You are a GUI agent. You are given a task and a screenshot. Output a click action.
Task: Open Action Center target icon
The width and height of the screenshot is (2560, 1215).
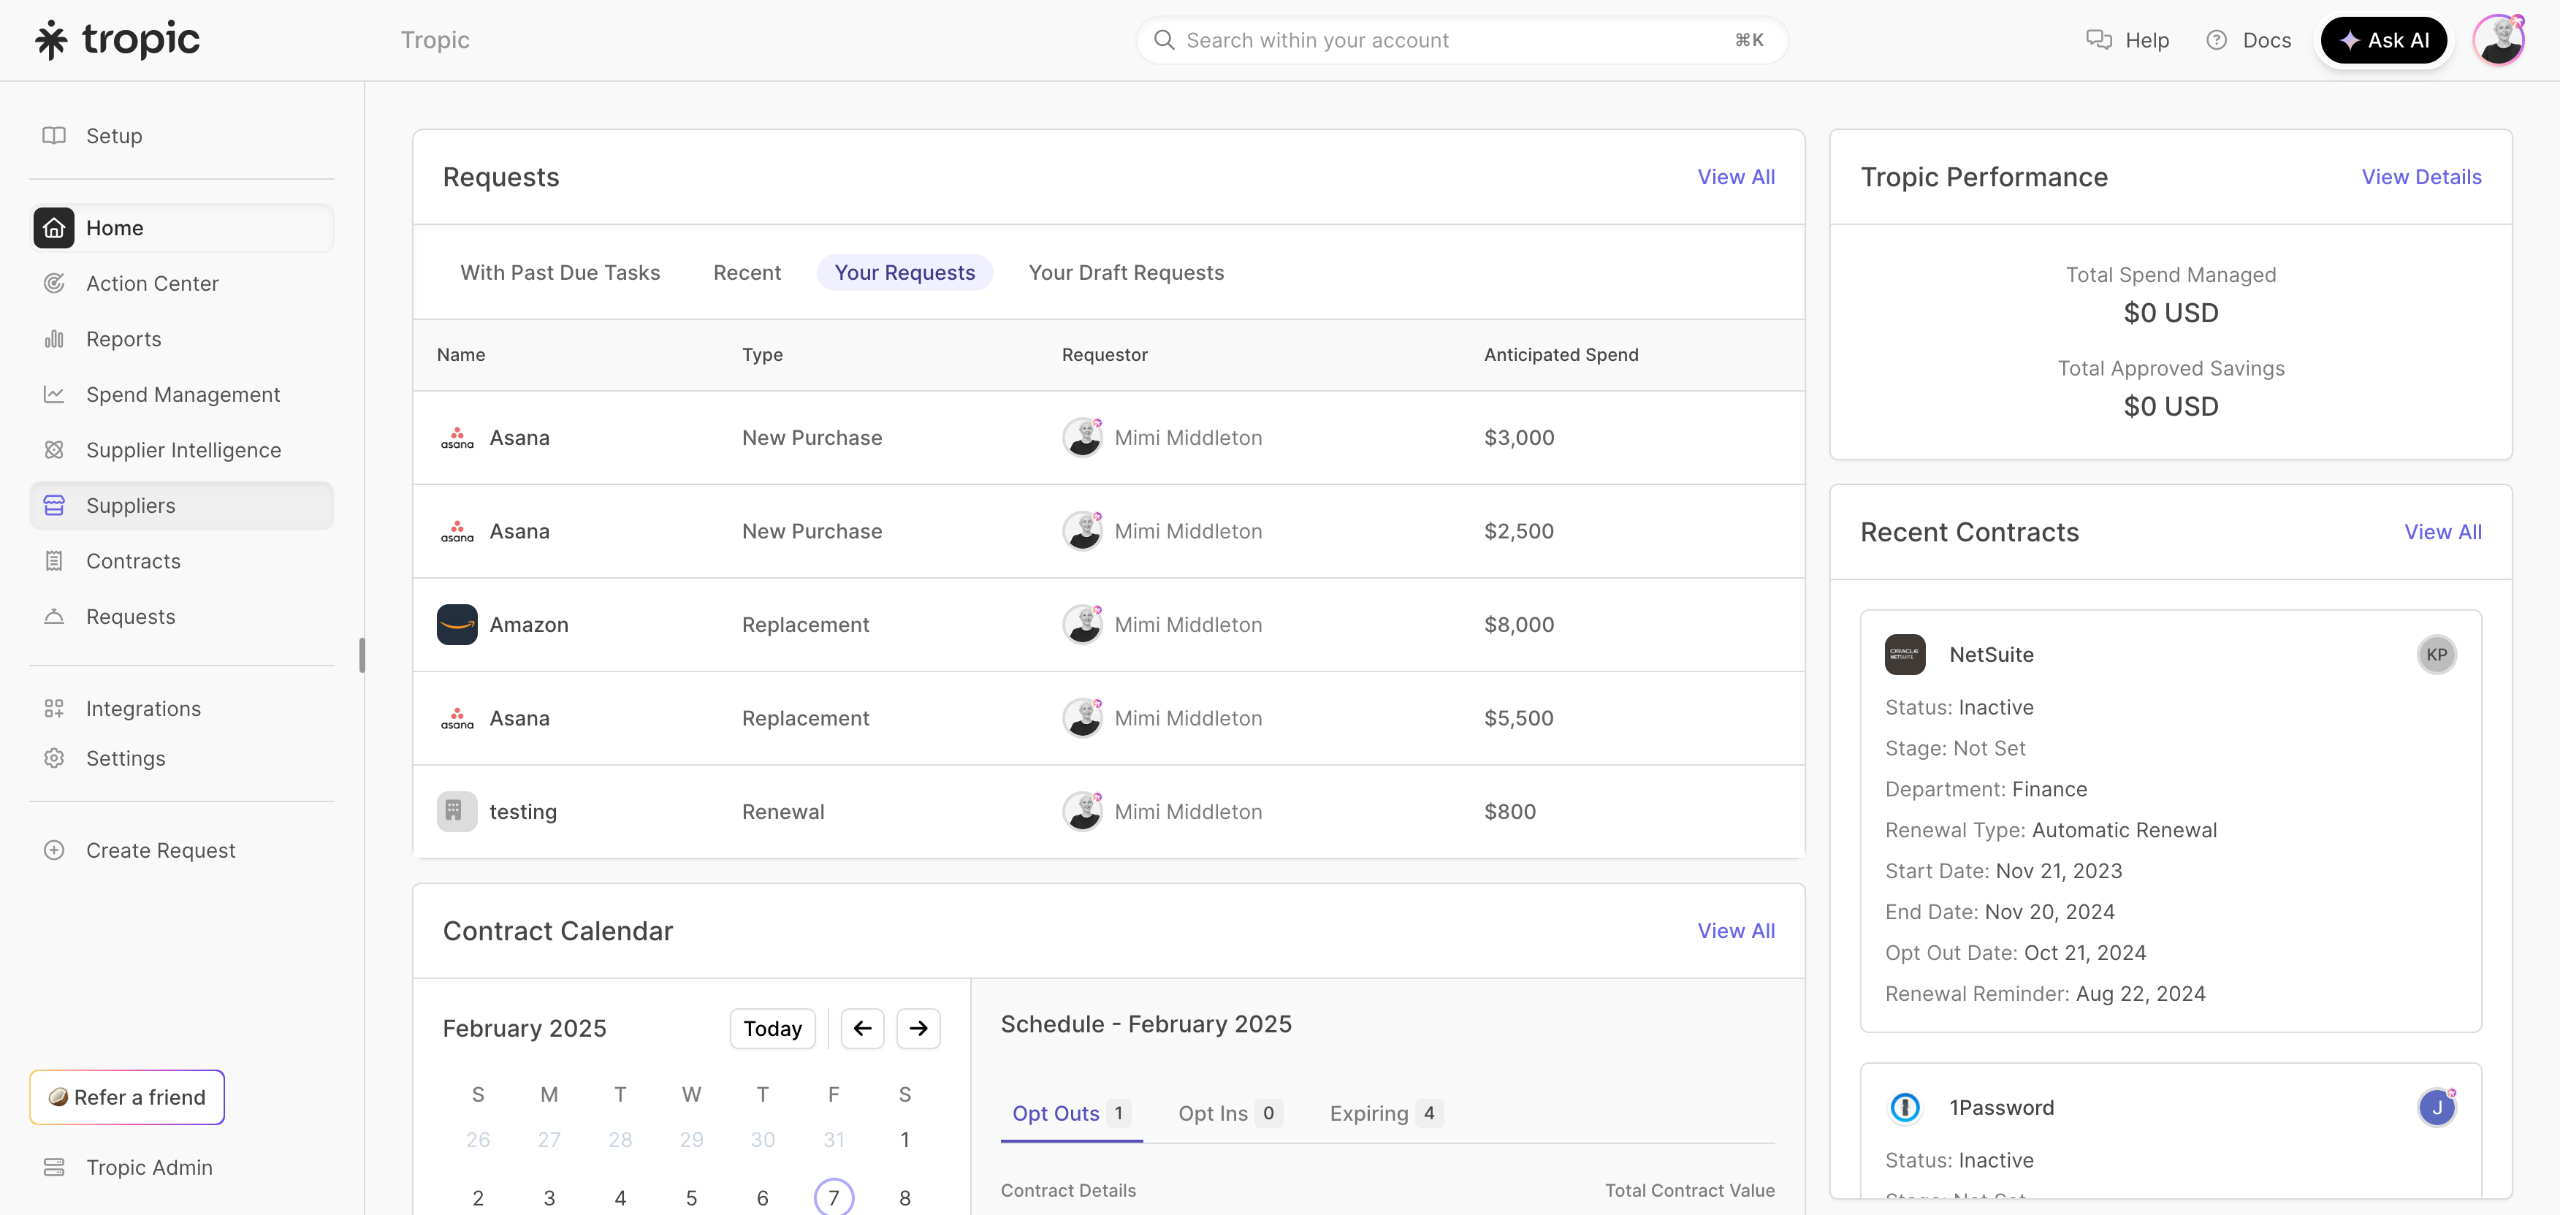click(54, 283)
